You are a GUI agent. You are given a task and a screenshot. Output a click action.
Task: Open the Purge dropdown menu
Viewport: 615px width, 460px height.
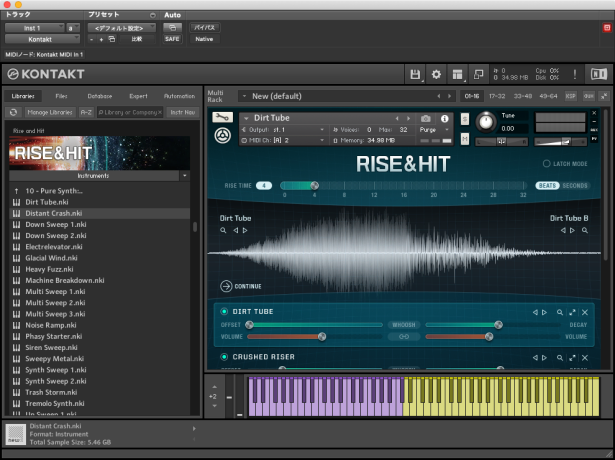click(431, 130)
